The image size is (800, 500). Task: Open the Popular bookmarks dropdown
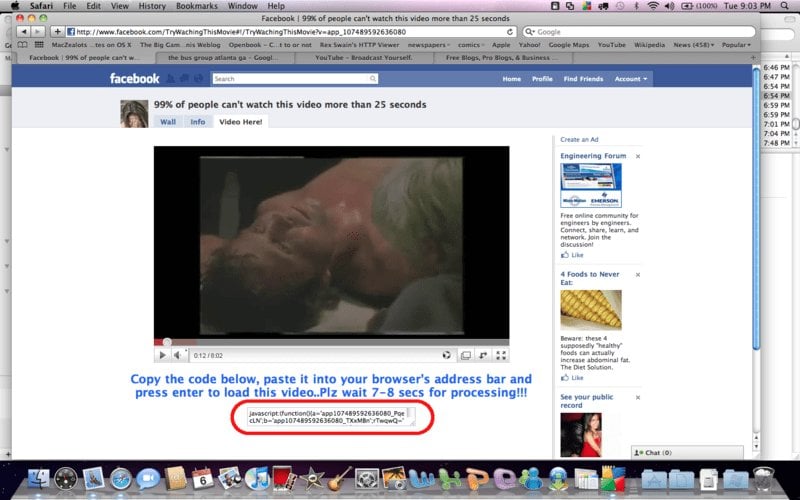(738, 45)
